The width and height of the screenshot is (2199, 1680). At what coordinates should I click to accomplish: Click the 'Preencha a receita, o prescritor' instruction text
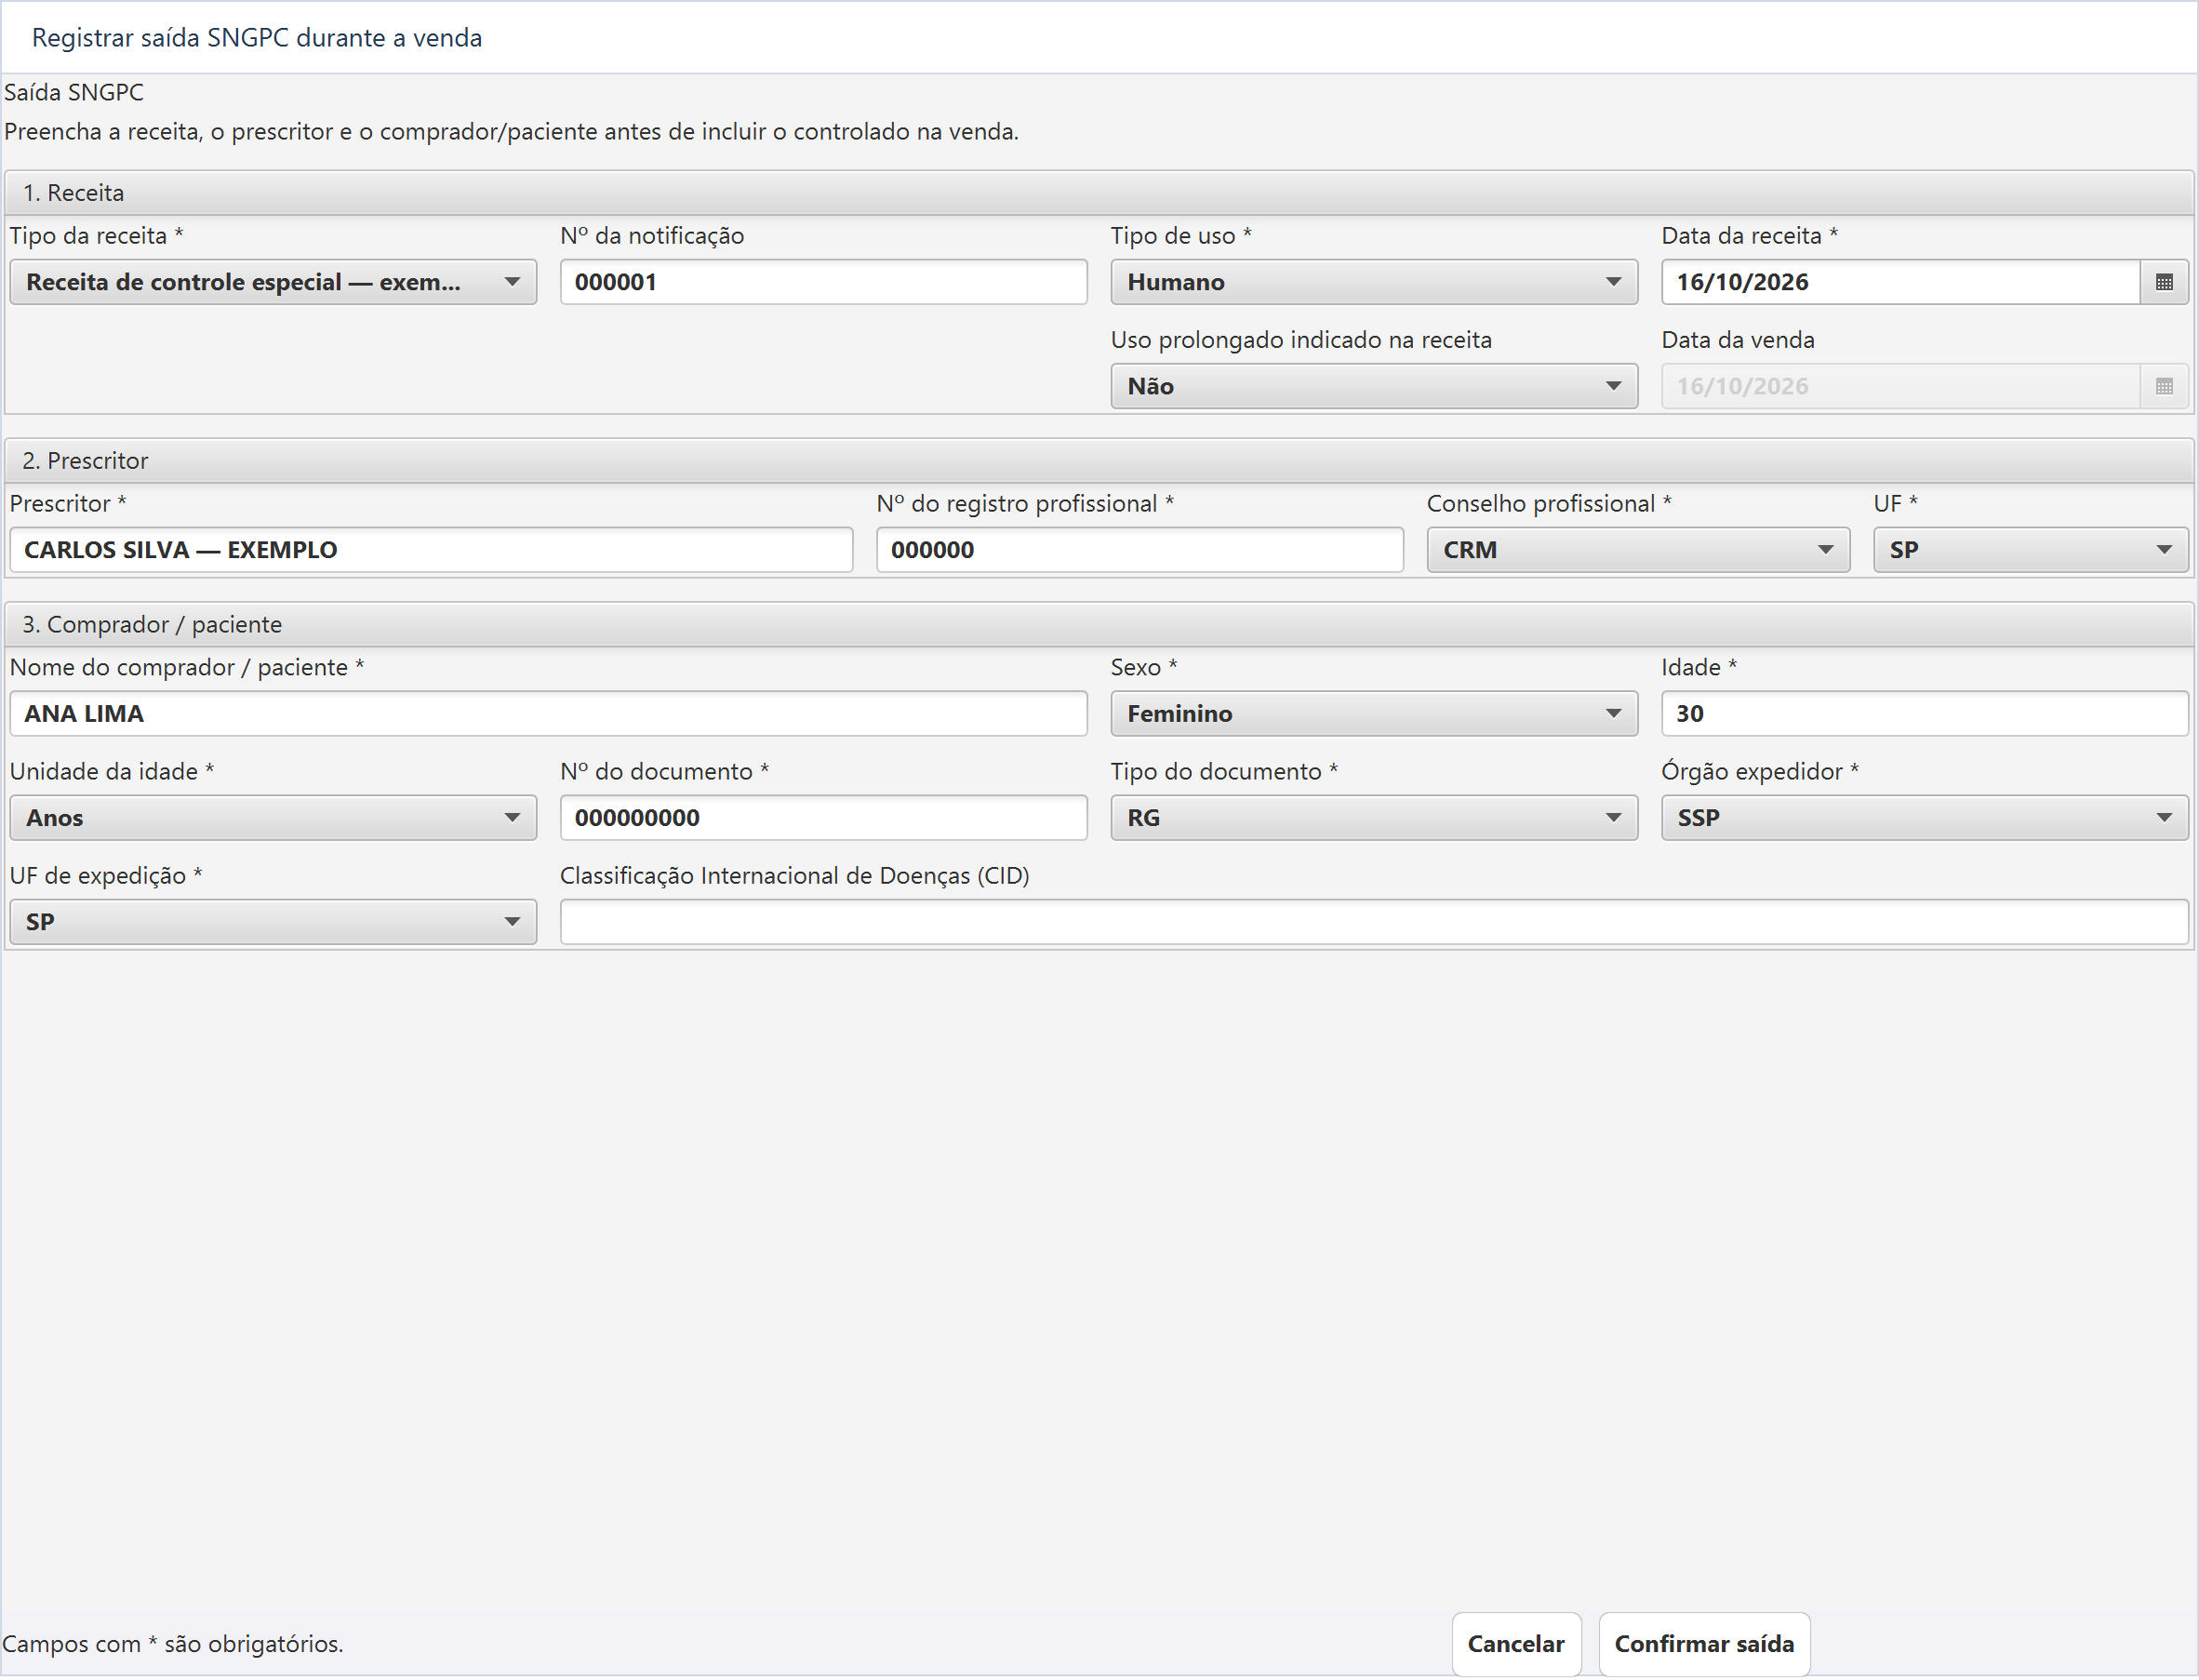click(511, 131)
